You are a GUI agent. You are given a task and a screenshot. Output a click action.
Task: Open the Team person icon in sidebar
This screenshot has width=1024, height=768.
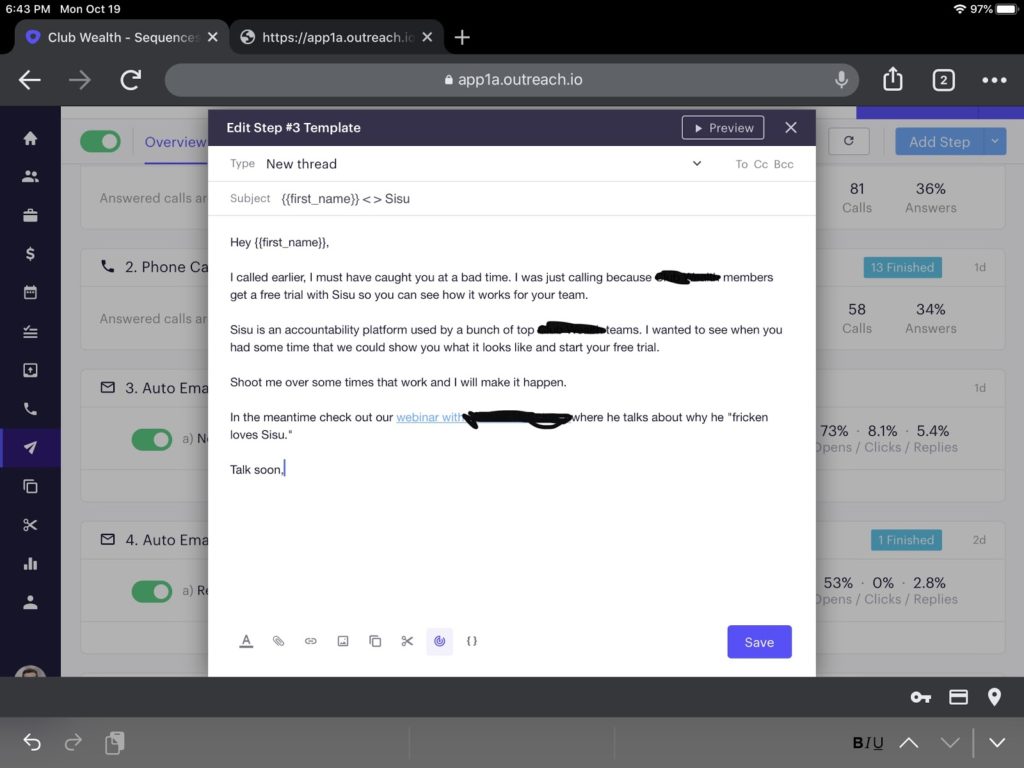30,602
